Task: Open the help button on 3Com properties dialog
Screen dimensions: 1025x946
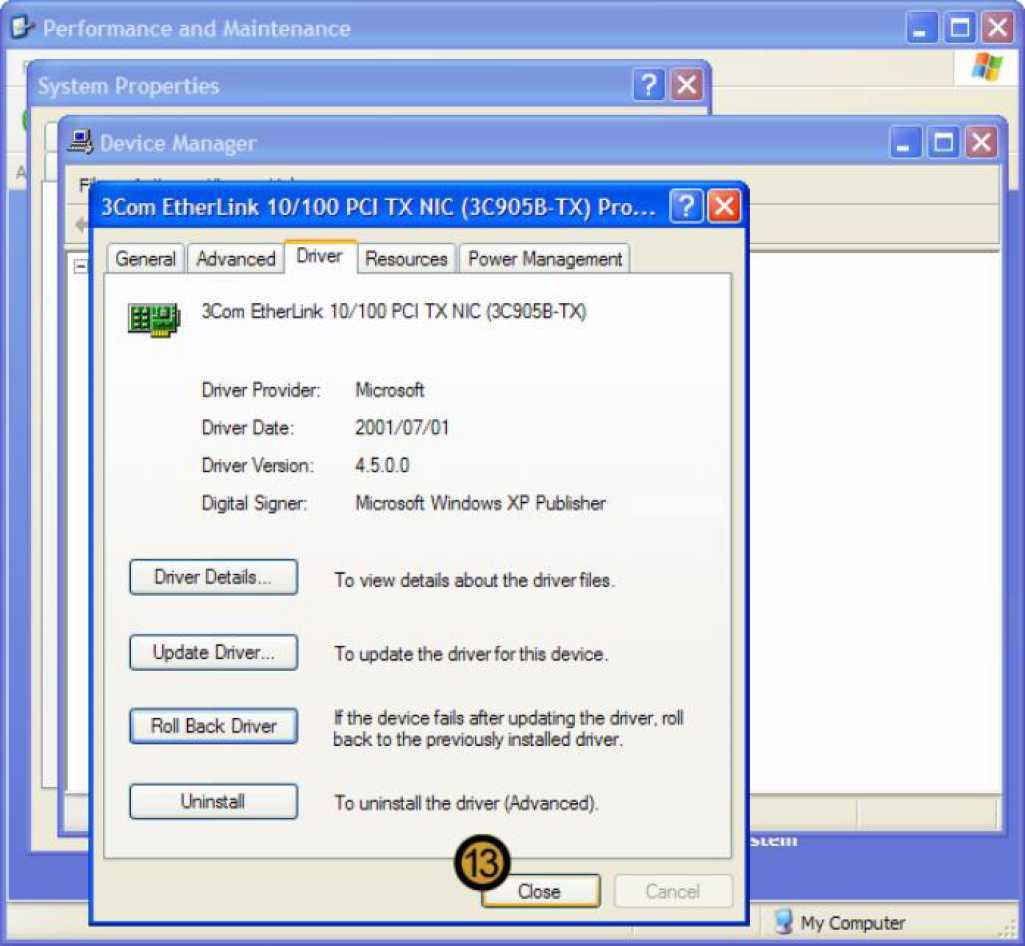Action: pyautogui.click(x=686, y=207)
